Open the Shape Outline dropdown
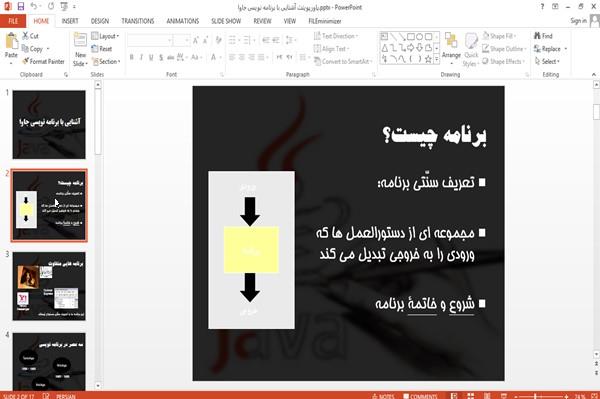 (x=504, y=49)
